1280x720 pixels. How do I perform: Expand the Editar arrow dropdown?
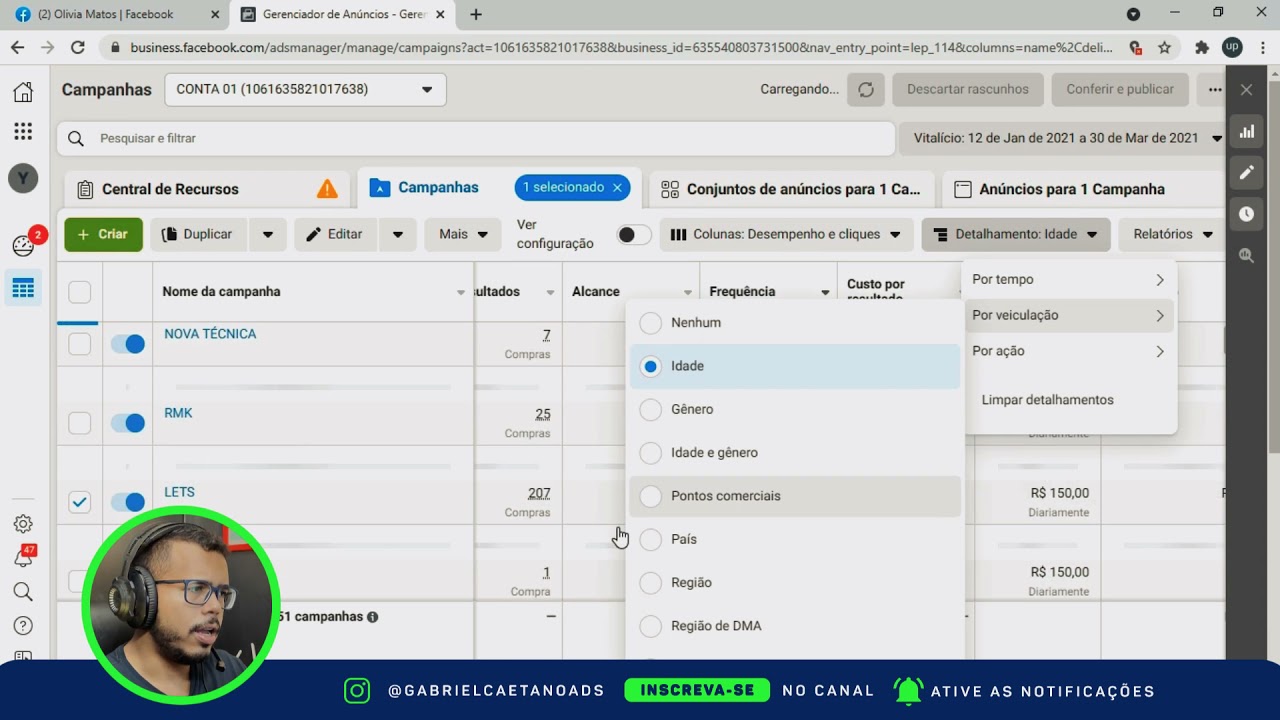coord(398,234)
